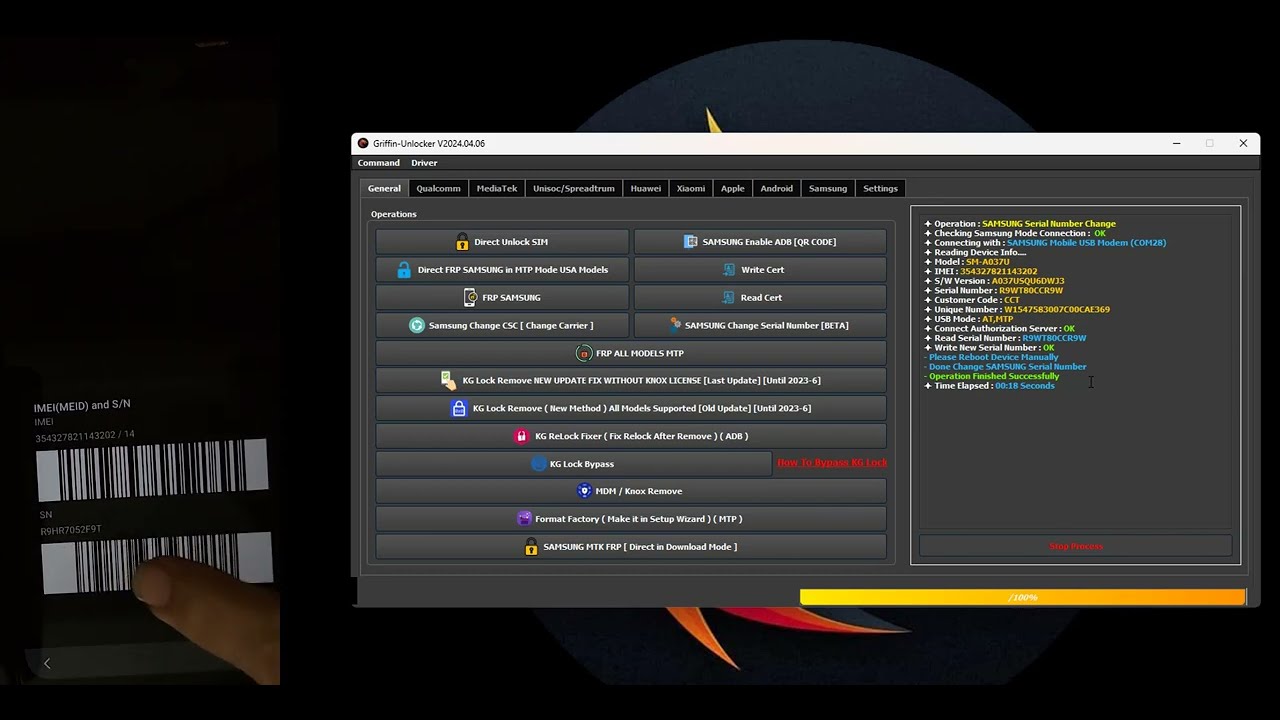Click the shield icon on MDM / Knox Remove
1280x720 pixels.
tap(584, 491)
